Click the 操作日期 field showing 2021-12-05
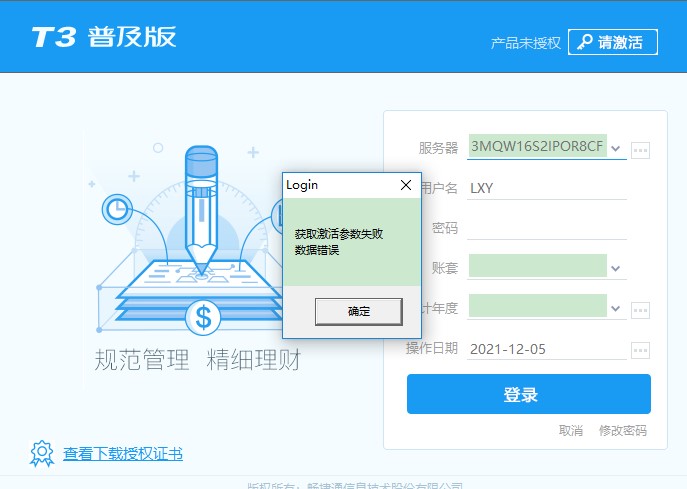Image resolution: width=687 pixels, height=489 pixels. pyautogui.click(x=547, y=349)
